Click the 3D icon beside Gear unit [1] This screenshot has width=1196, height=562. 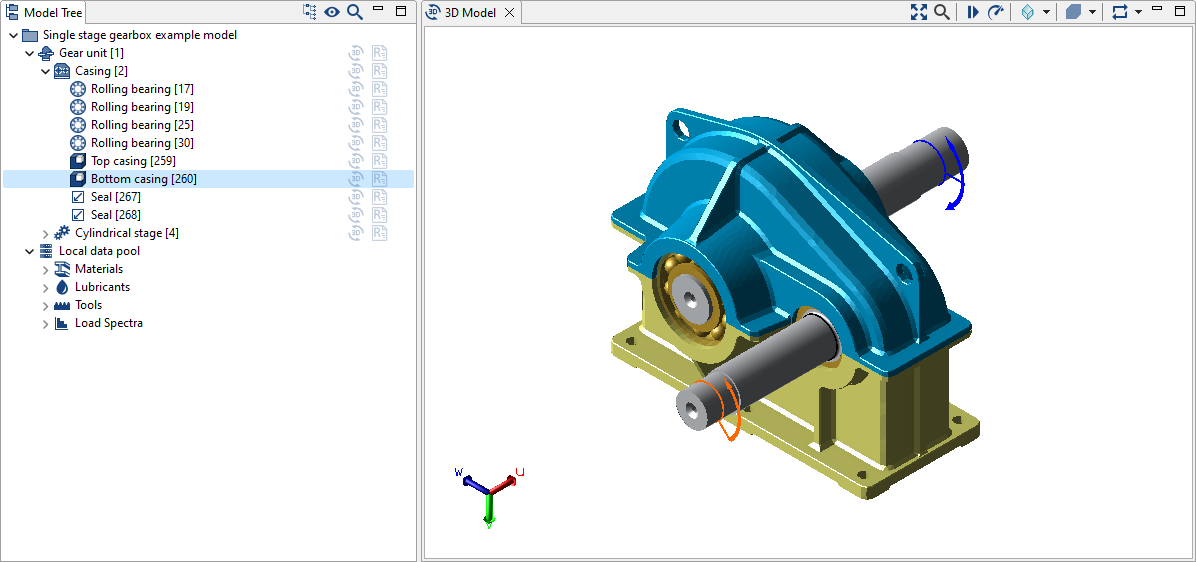tap(356, 53)
